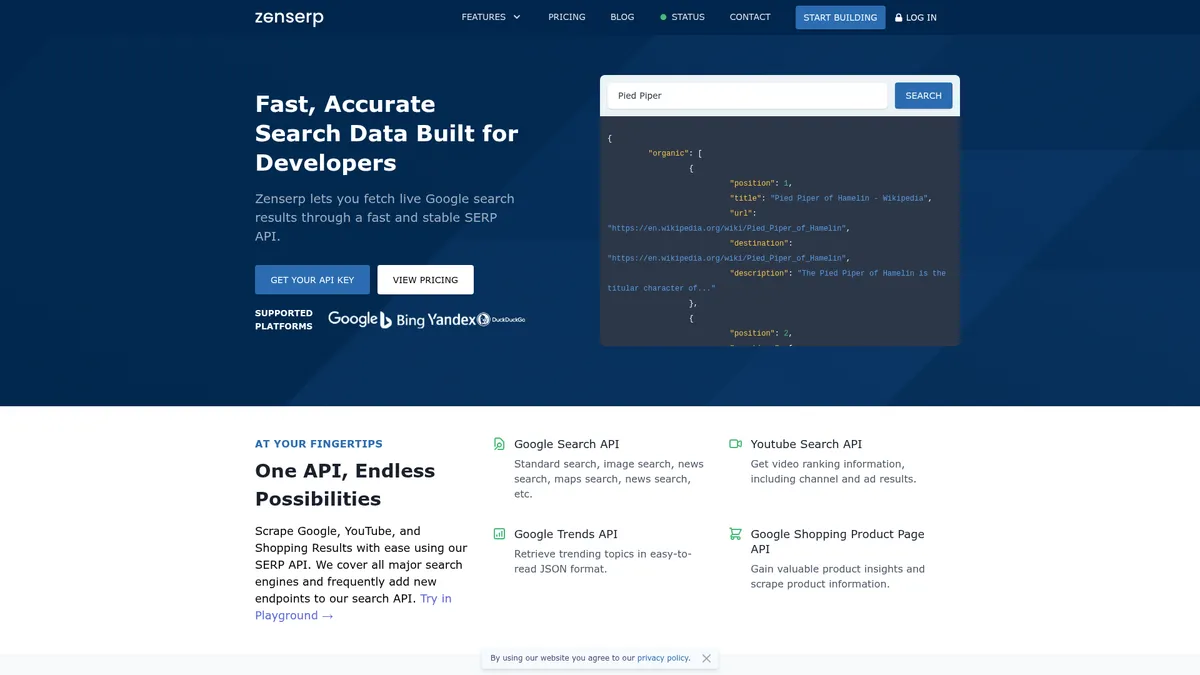Click the "Fast, Accurate Search Data" headline
This screenshot has height=675, width=1200.
click(387, 133)
